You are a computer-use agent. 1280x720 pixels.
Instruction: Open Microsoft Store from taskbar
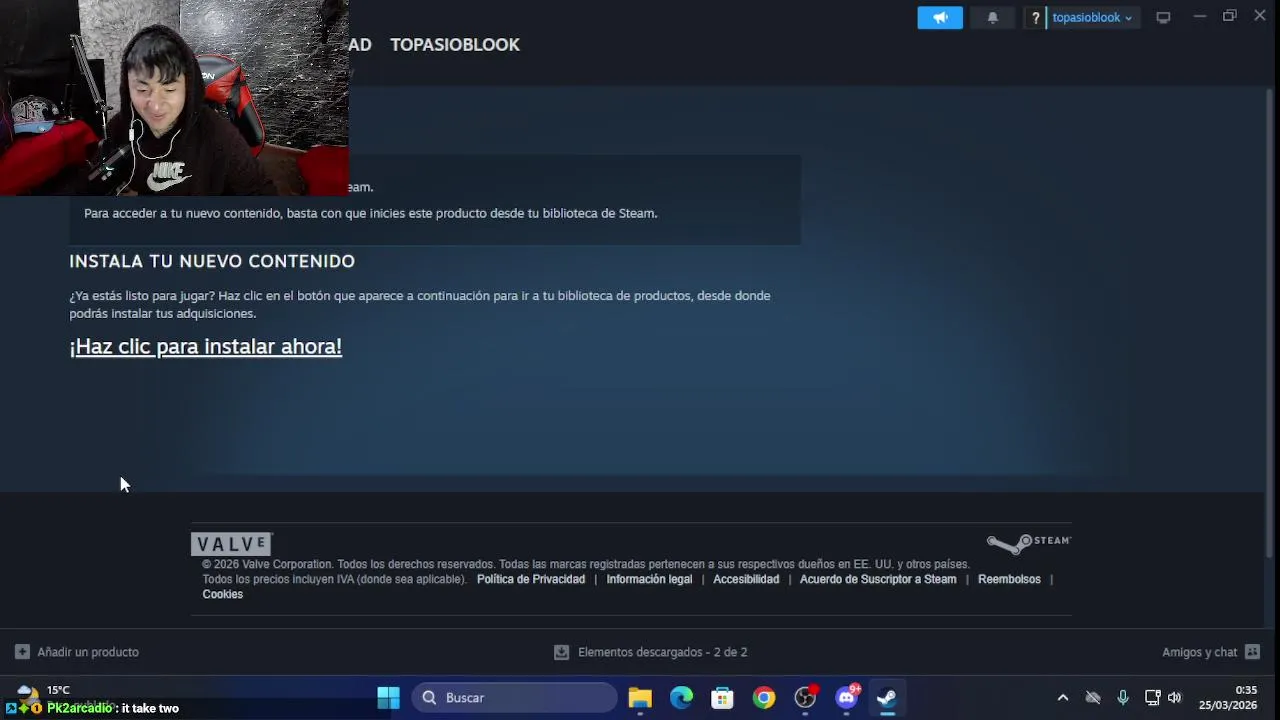pyautogui.click(x=722, y=698)
